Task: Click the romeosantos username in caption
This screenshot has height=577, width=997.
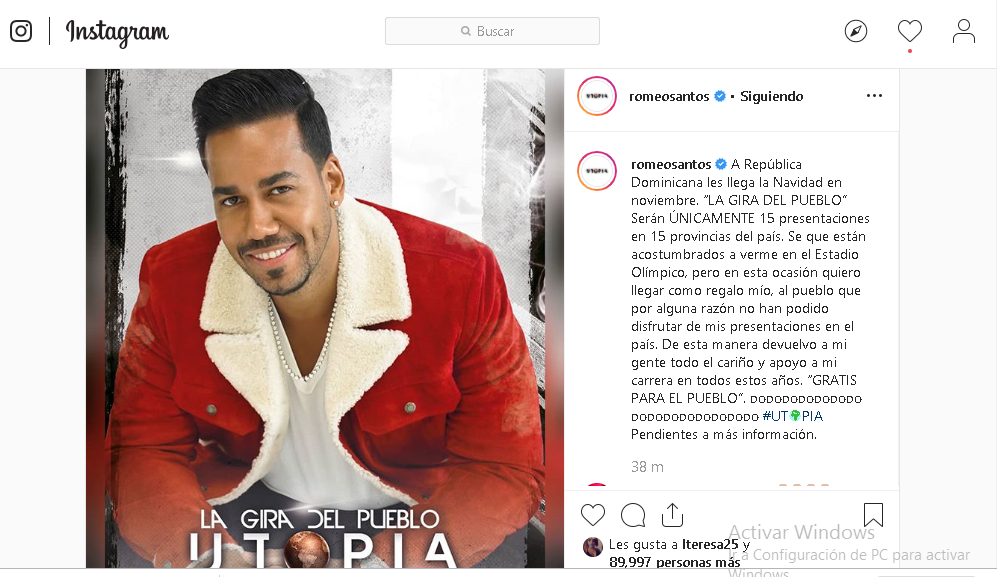Action: [671, 164]
